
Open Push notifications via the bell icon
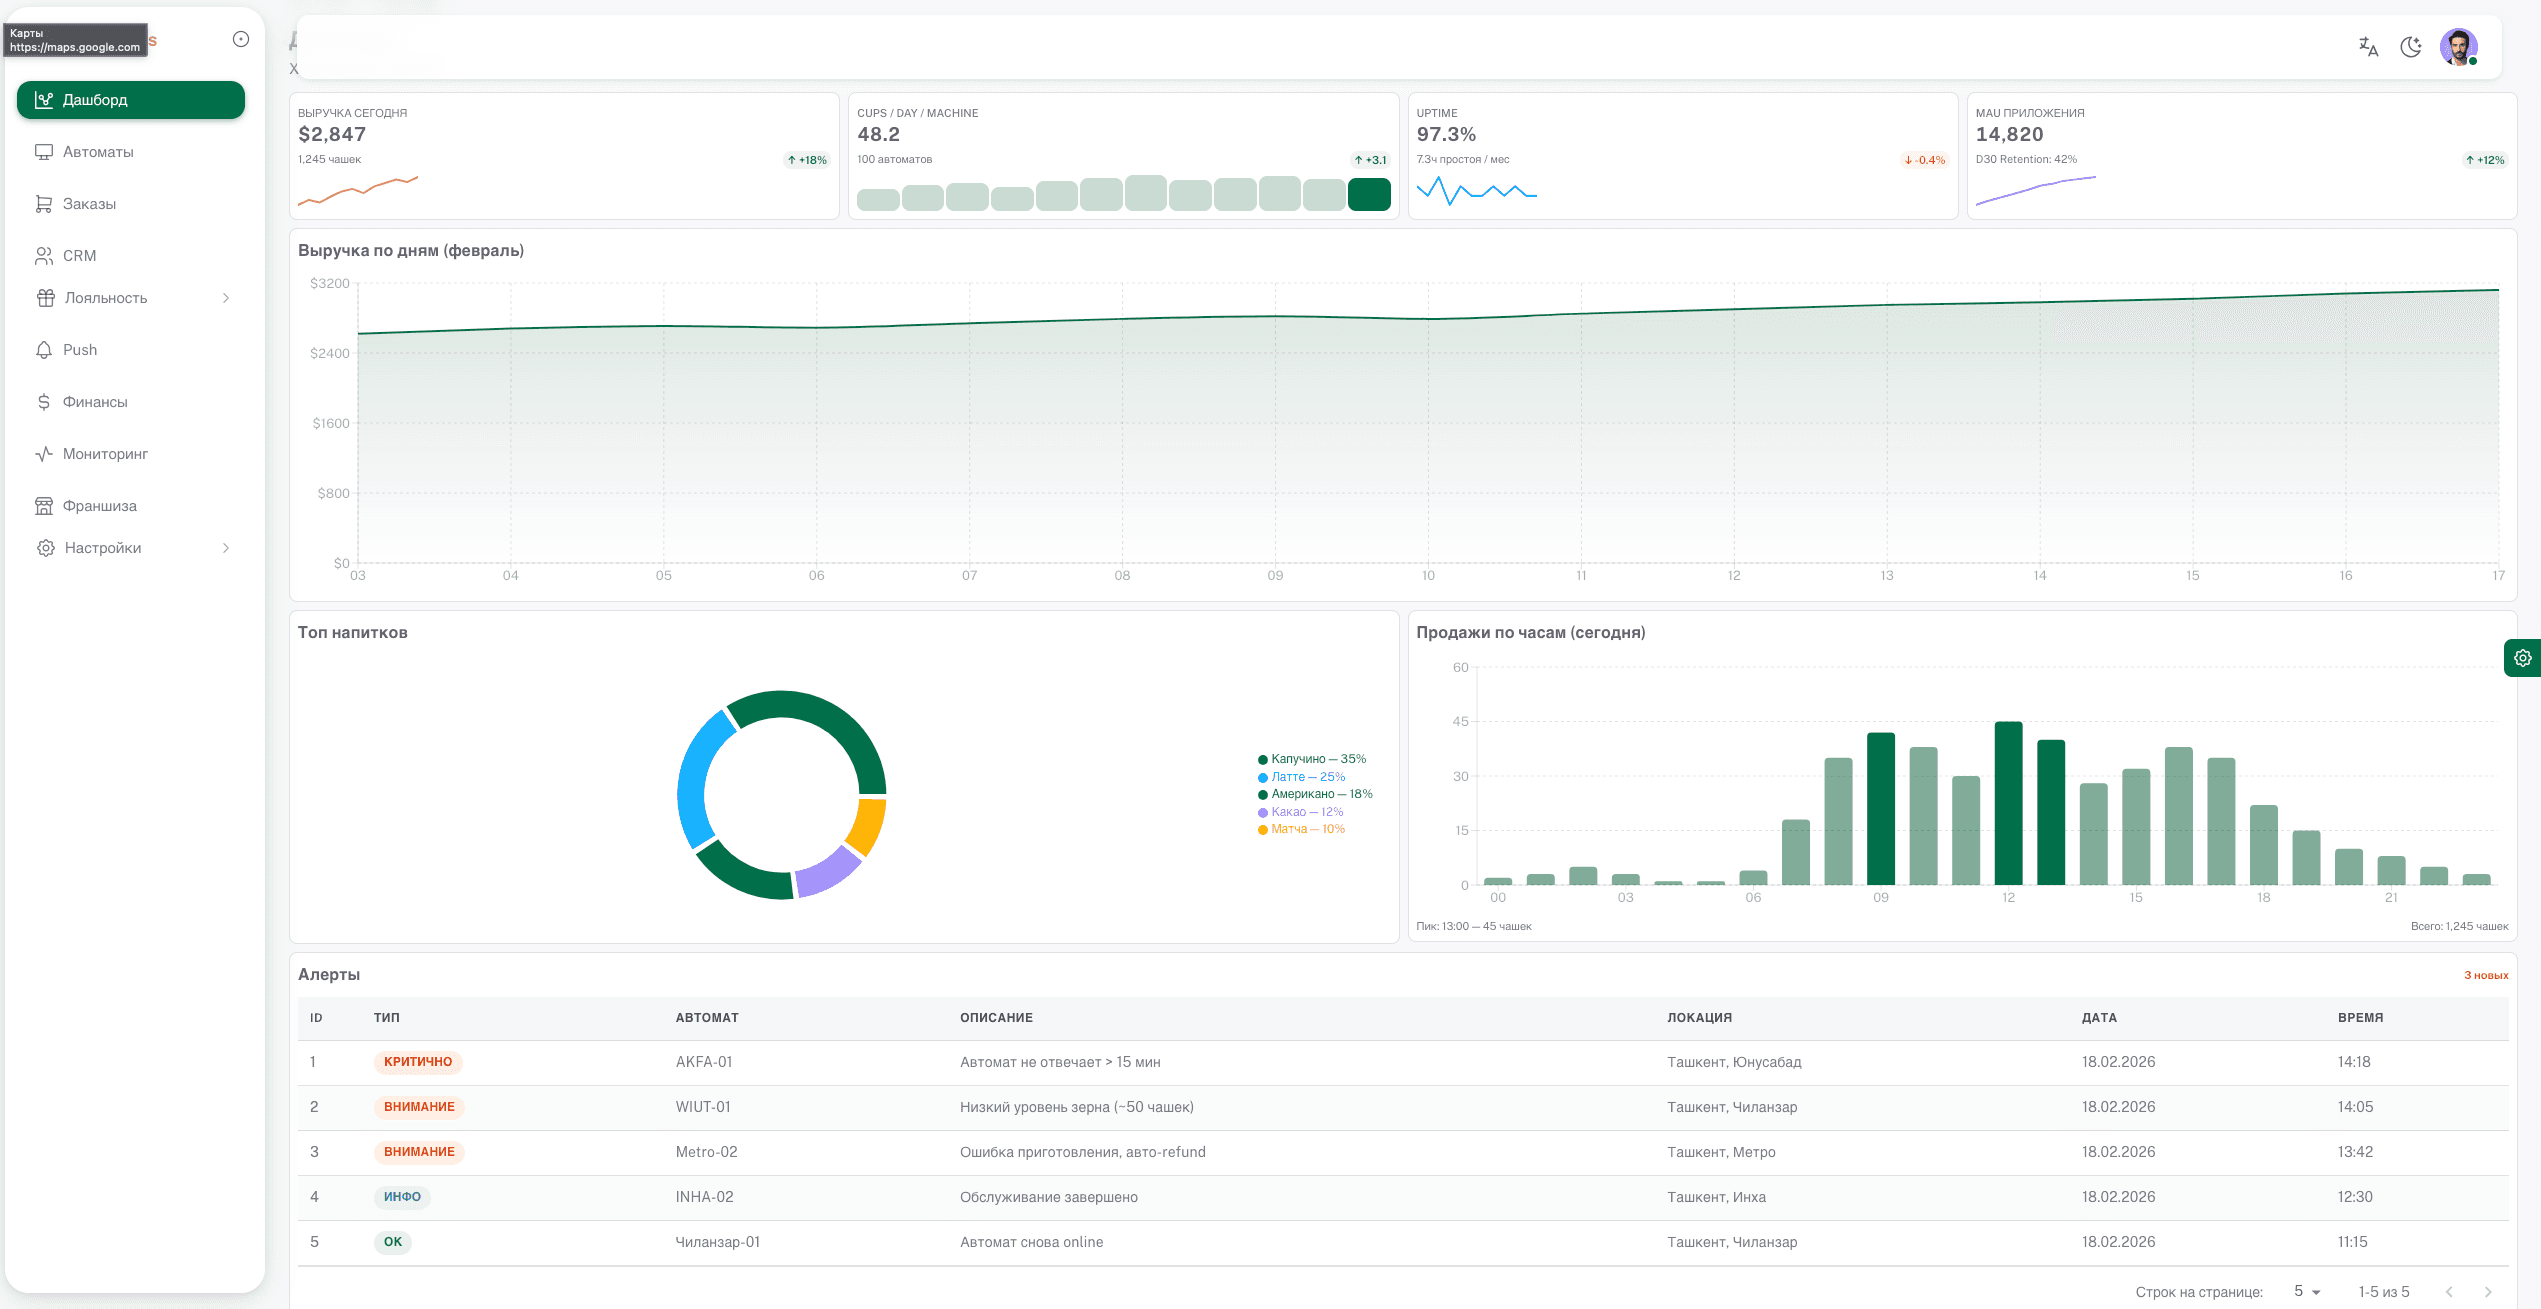44,349
